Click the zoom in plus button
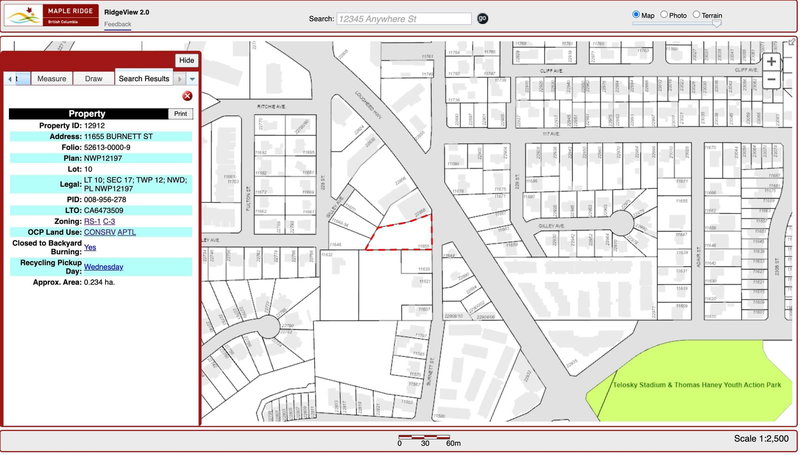The width and height of the screenshot is (800, 455). pos(771,61)
